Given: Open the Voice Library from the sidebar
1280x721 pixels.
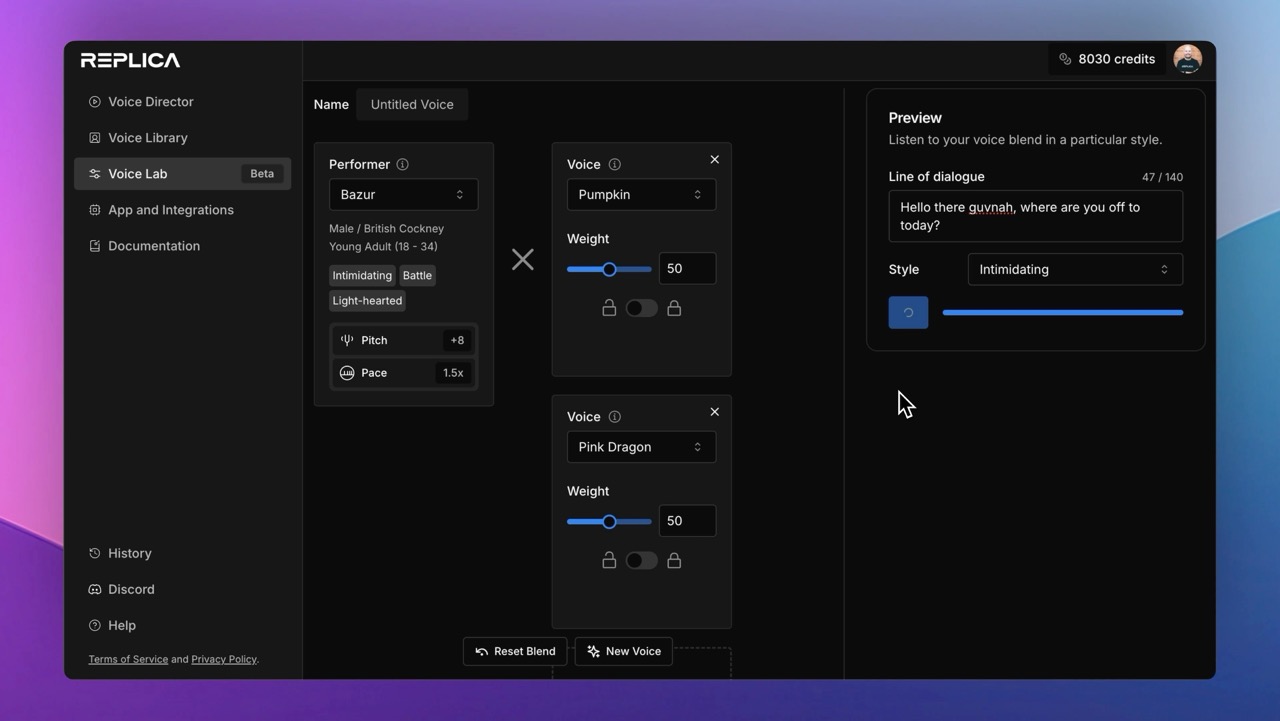Looking at the screenshot, I should pyautogui.click(x=94, y=137).
